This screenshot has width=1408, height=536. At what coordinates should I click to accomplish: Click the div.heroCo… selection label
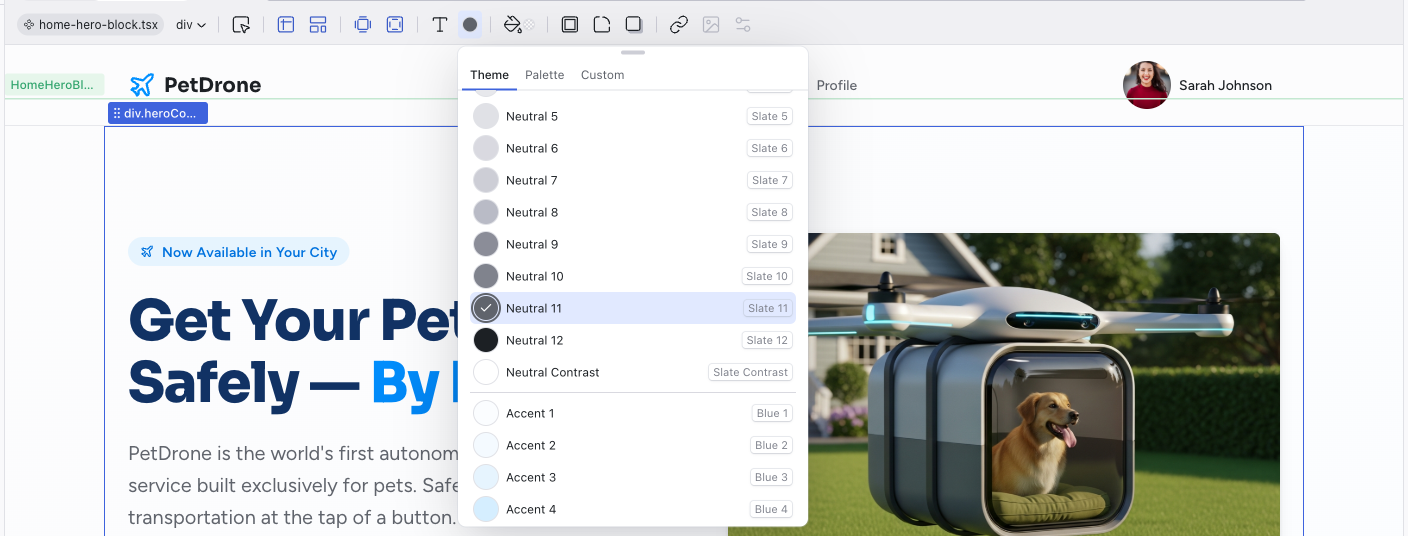[158, 113]
